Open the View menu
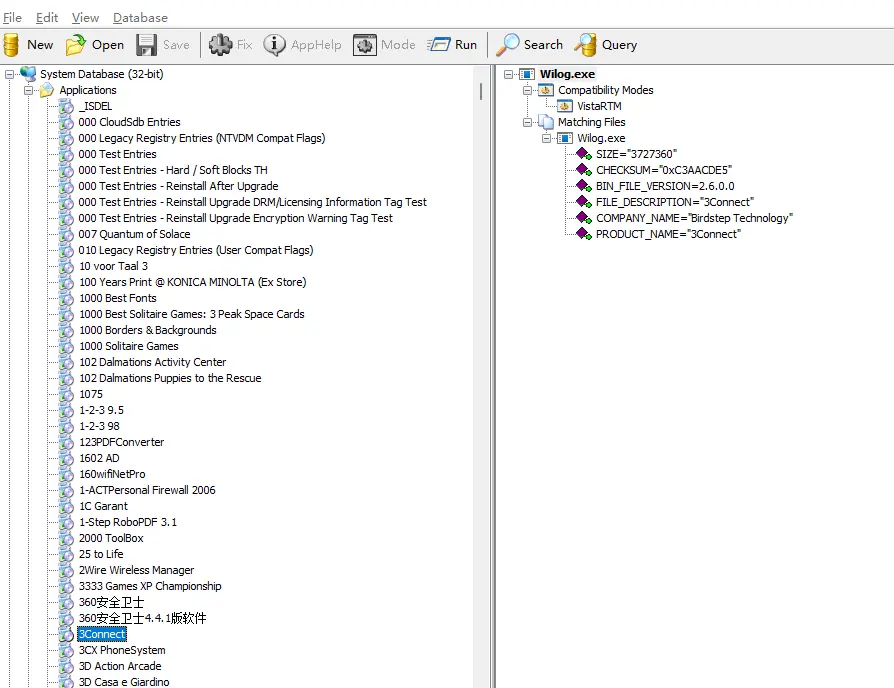The height and width of the screenshot is (688, 894). click(86, 18)
